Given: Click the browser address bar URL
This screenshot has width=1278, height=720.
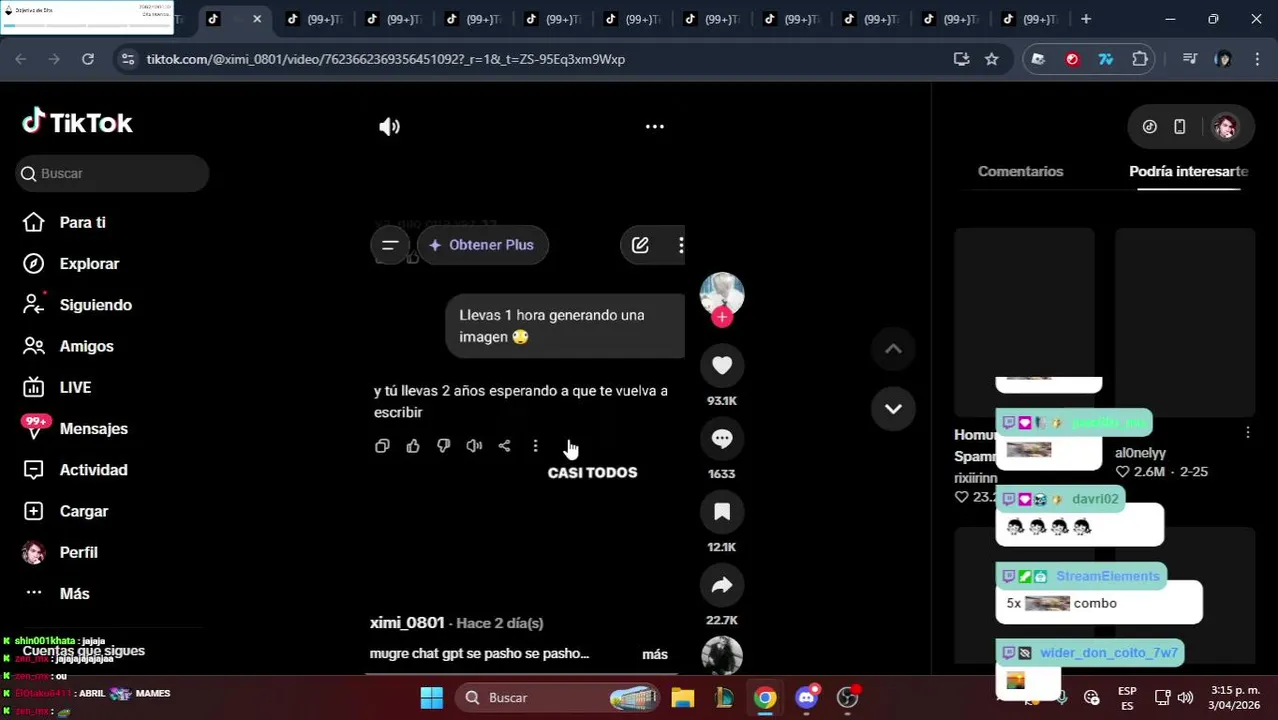Looking at the screenshot, I should pos(386,59).
